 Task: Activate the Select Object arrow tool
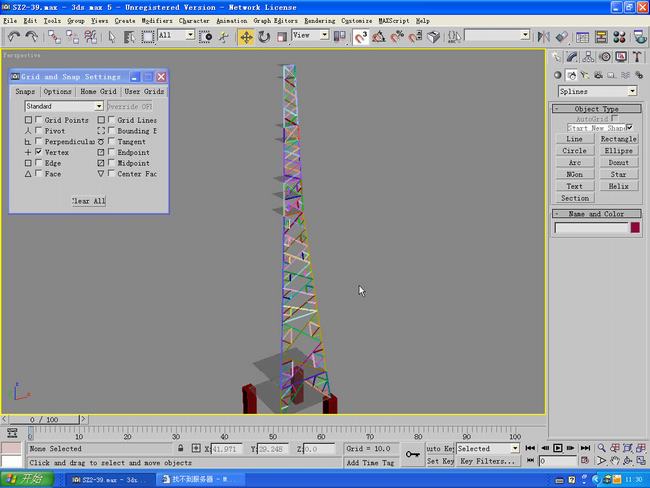[111, 37]
